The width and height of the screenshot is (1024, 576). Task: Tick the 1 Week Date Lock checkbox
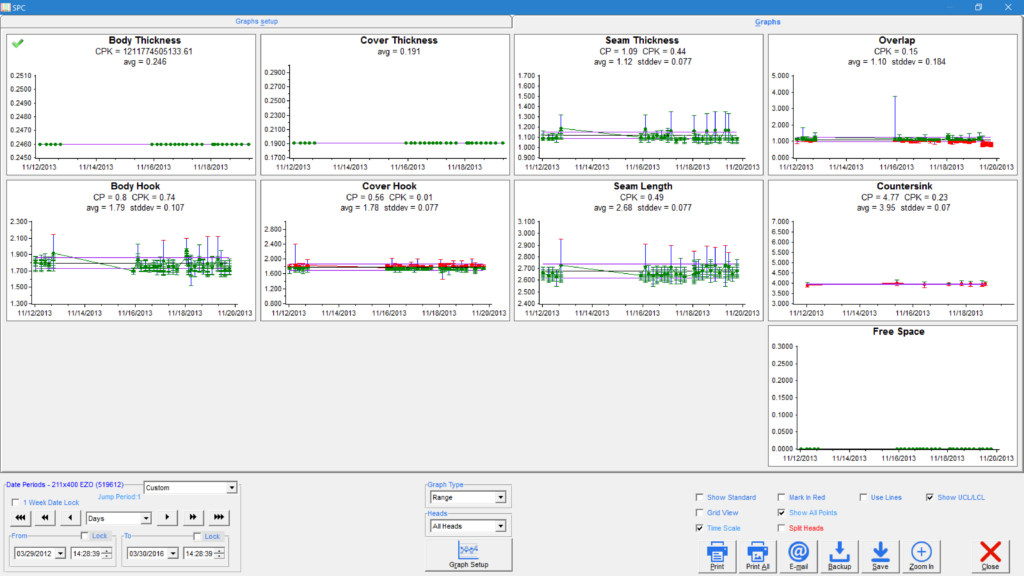[14, 503]
